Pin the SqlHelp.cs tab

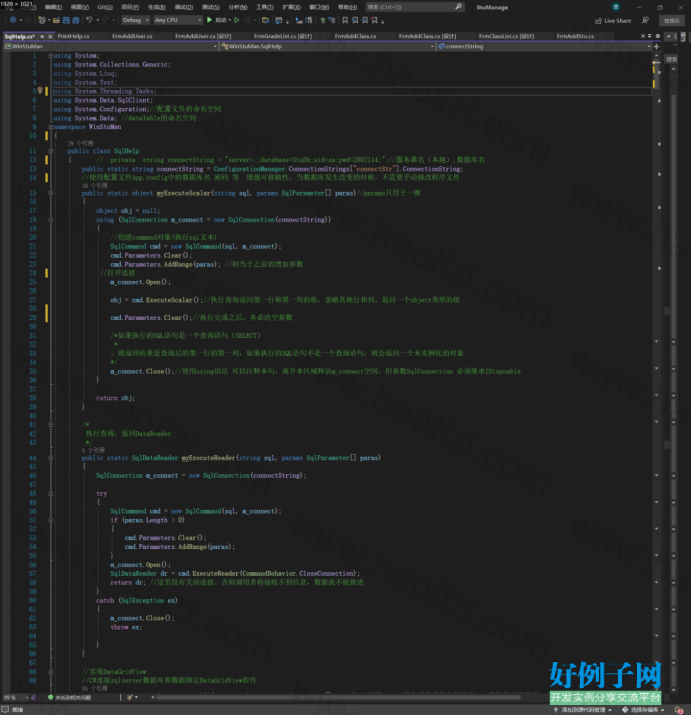click(42, 36)
